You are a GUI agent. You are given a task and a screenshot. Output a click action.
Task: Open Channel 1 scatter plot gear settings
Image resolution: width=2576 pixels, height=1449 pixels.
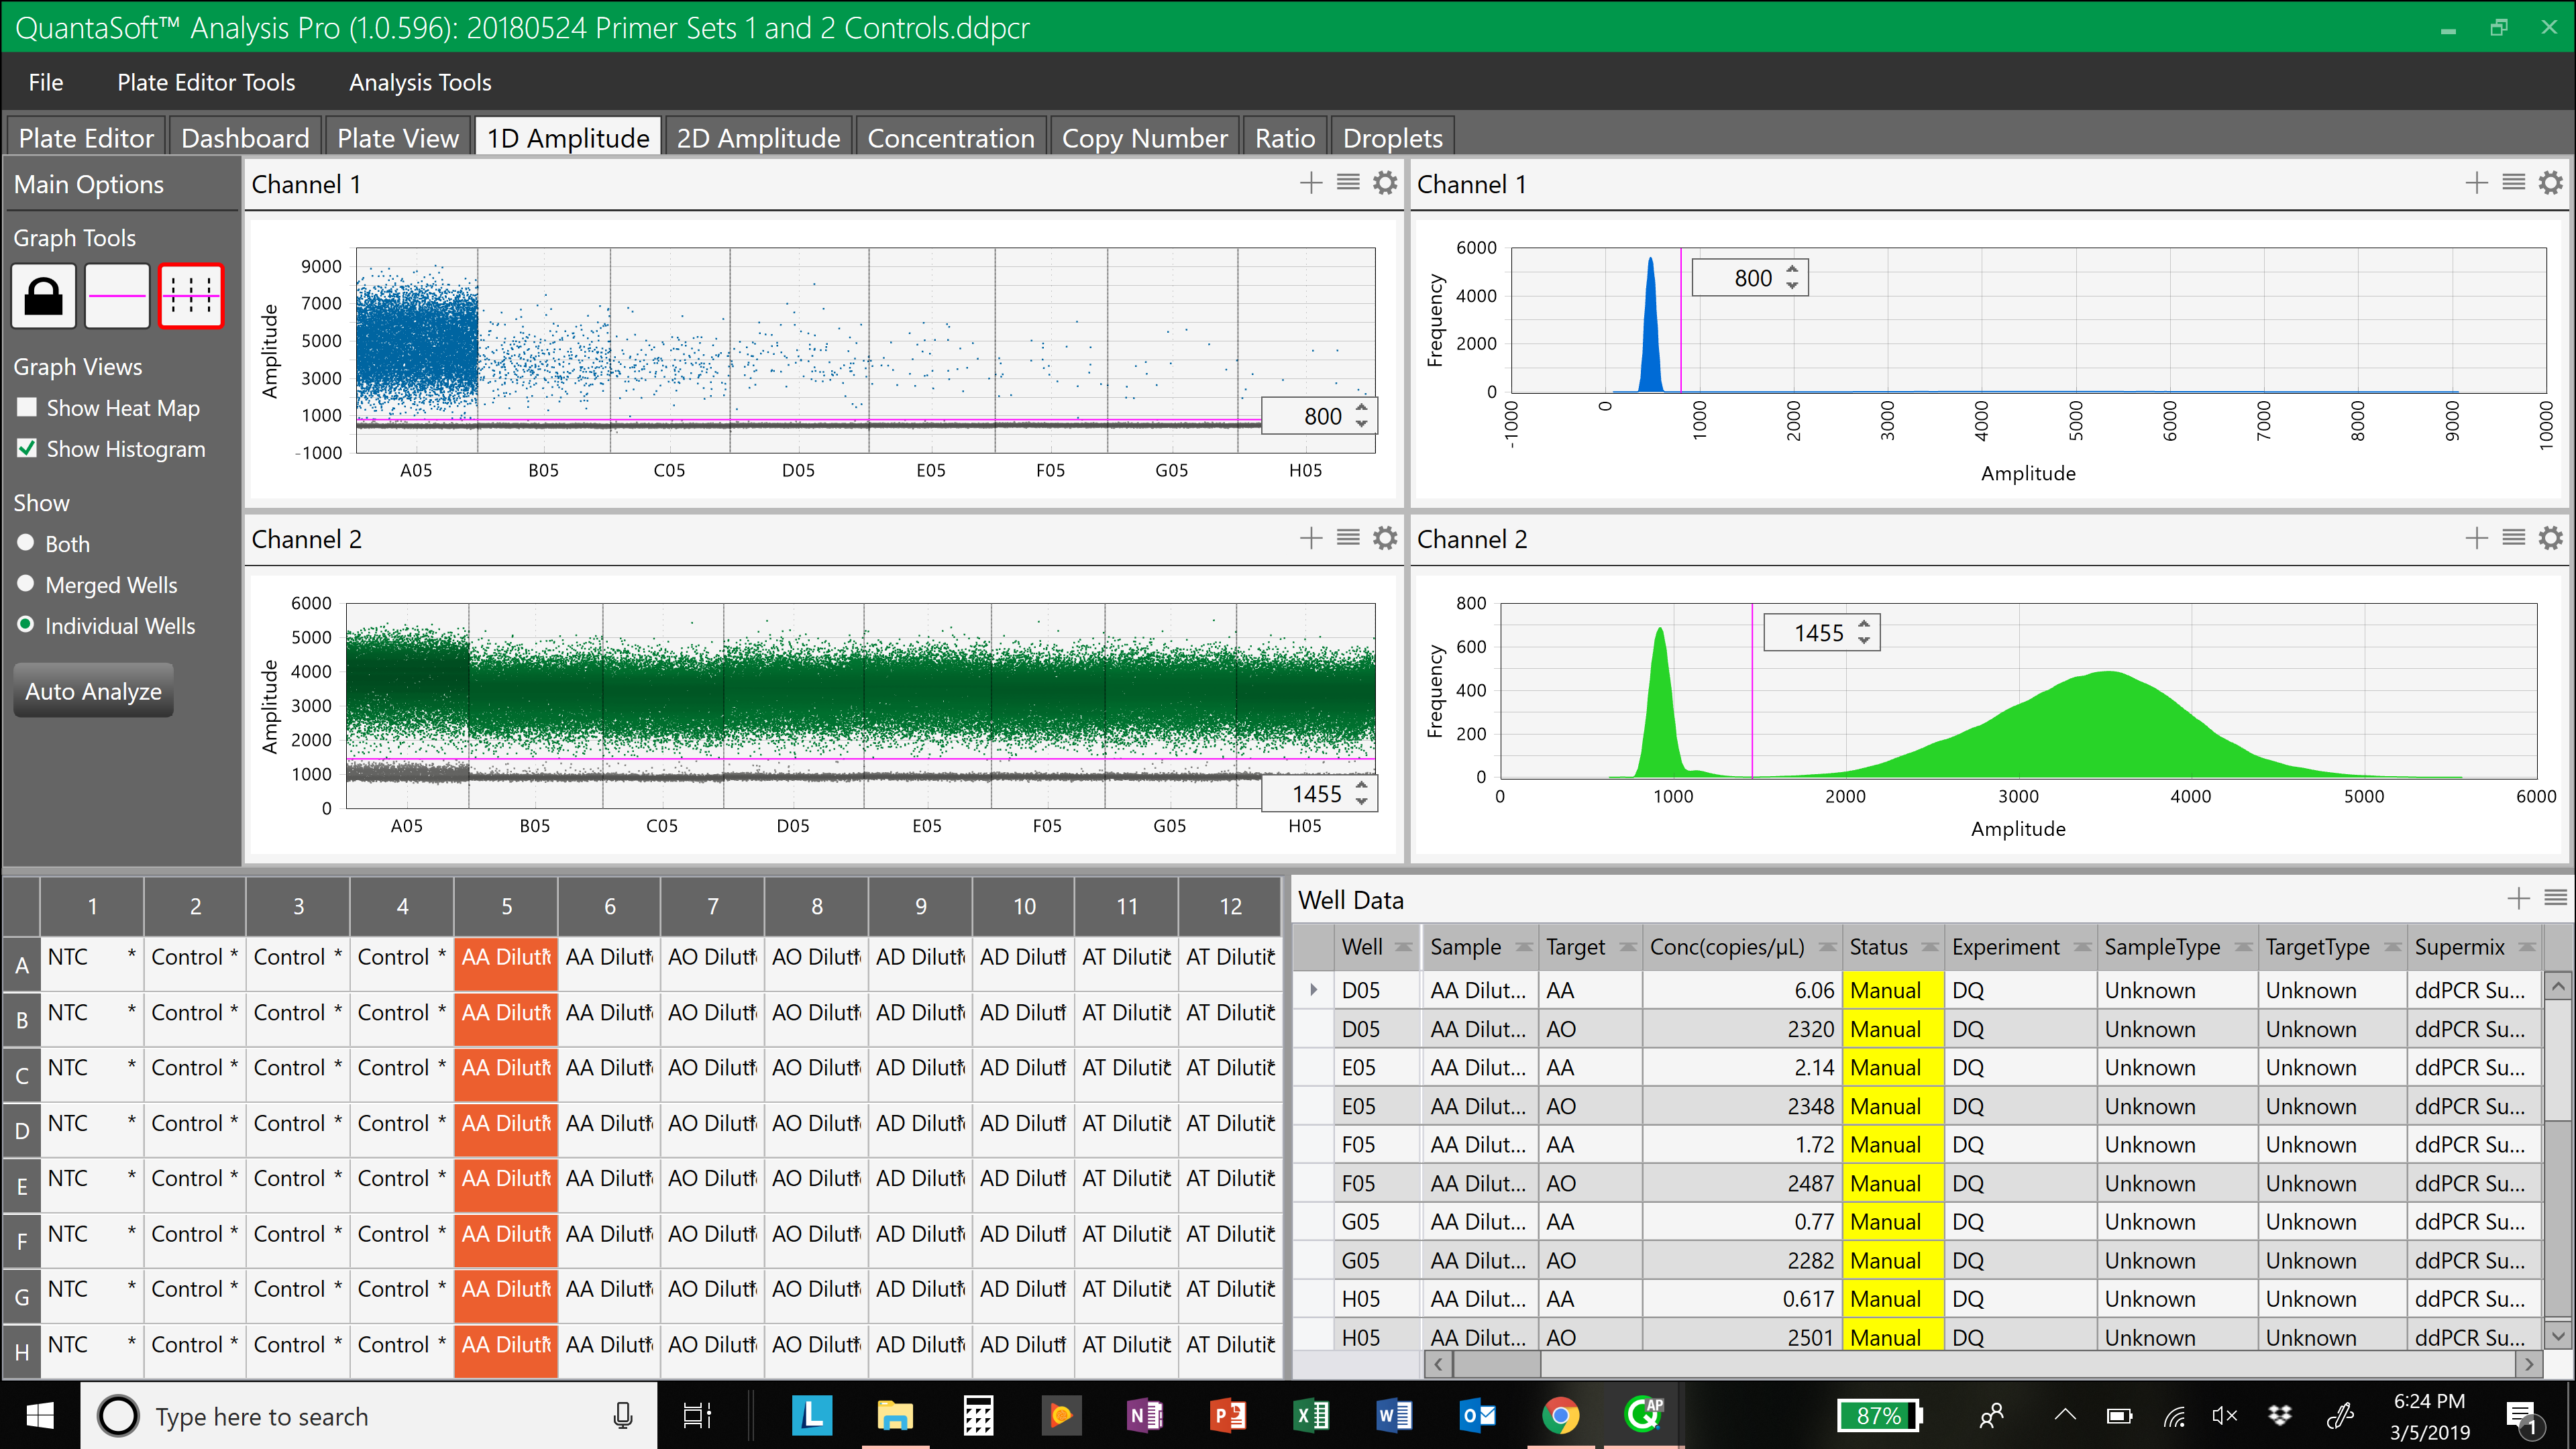pyautogui.click(x=1385, y=183)
